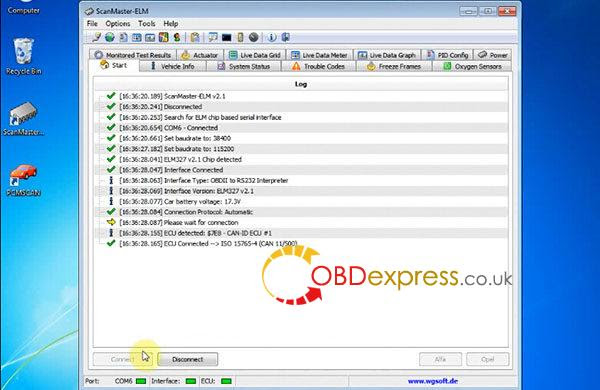Select the 'ECU detected: $7E8' log row
600x390 pixels.
301,233
